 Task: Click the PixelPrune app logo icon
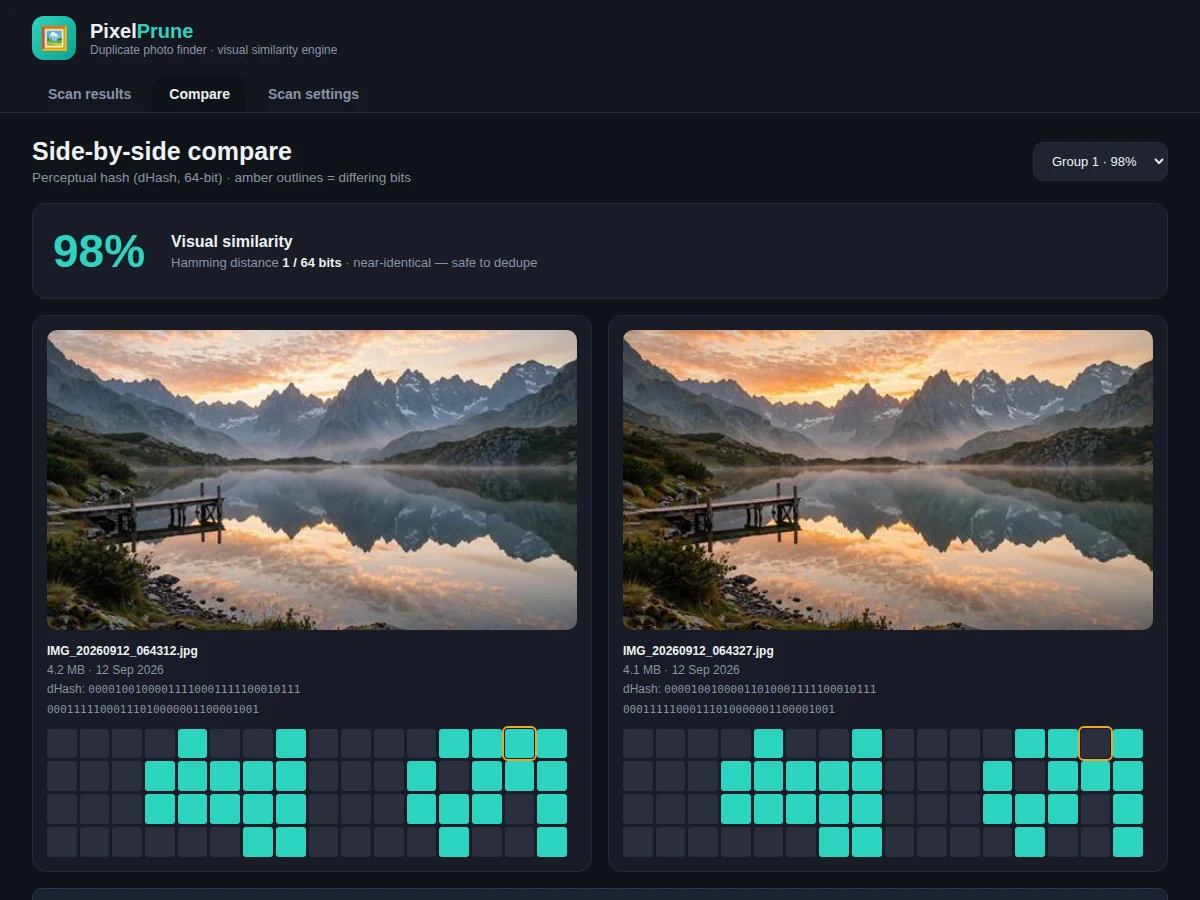54,38
